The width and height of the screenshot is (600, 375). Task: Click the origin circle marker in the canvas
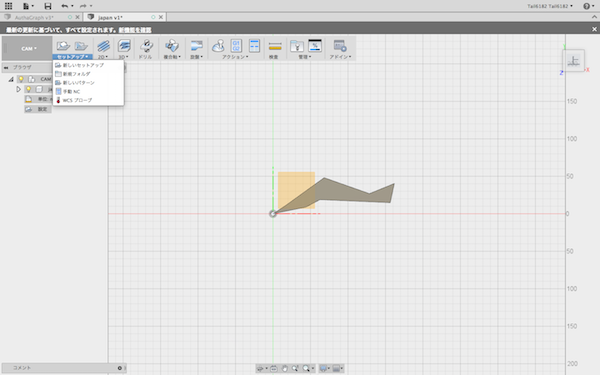[272, 214]
